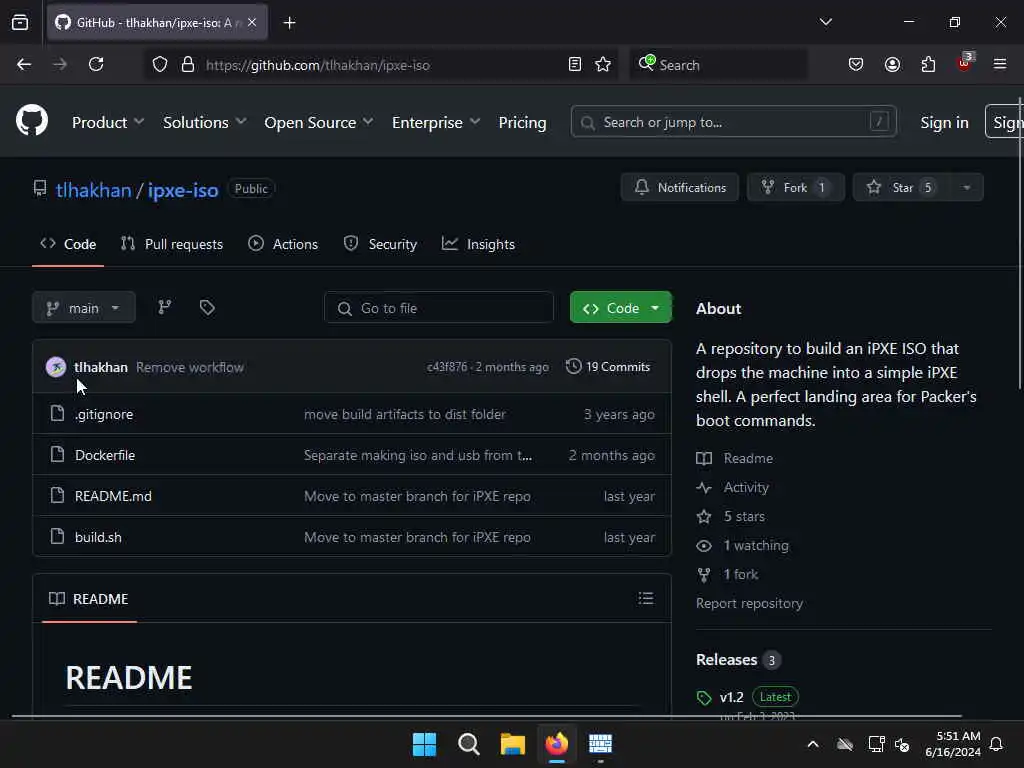Open the v1.2 Latest release
1024x768 pixels.
[x=748, y=697]
